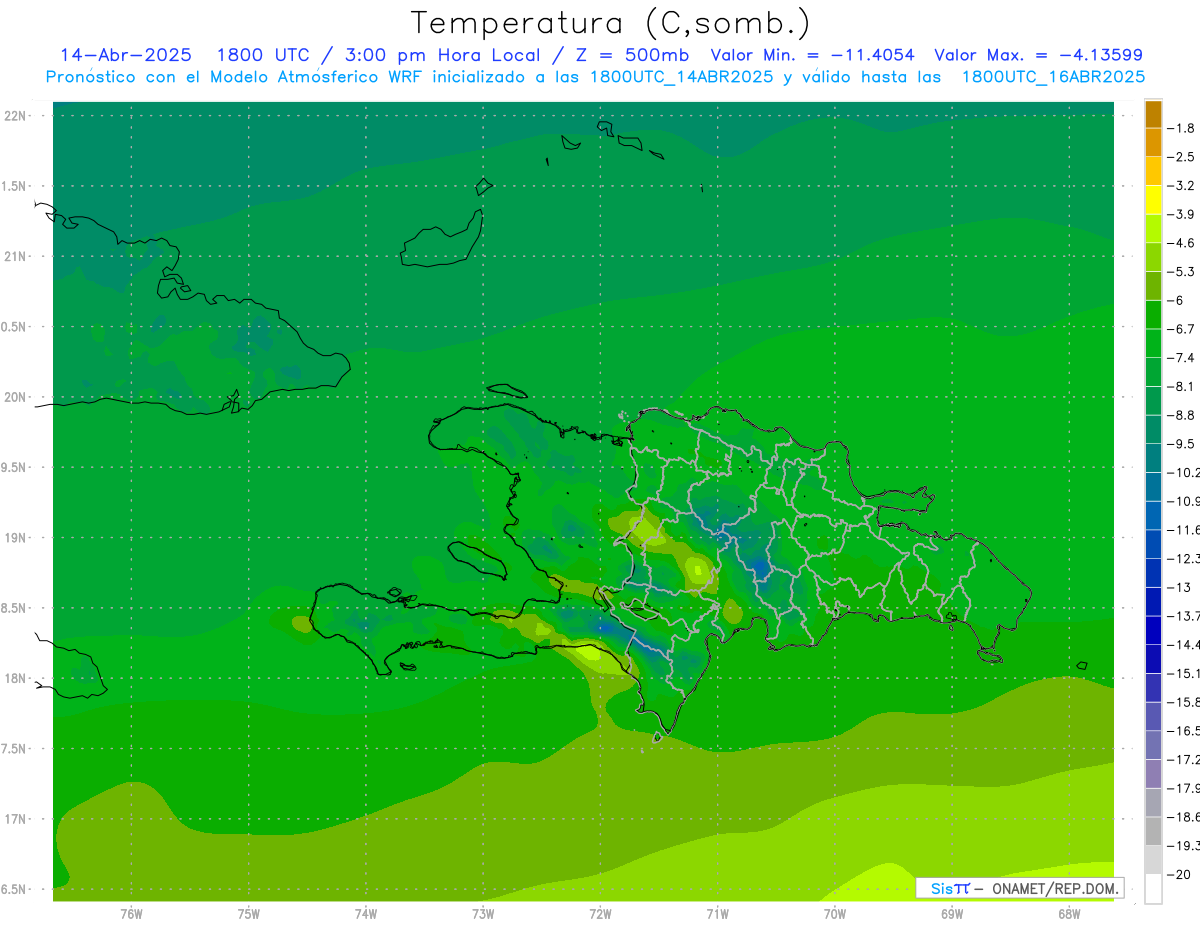Click the '-4.6' colorbar label
Image resolution: width=1200 pixels, height=927 pixels.
1181,243
